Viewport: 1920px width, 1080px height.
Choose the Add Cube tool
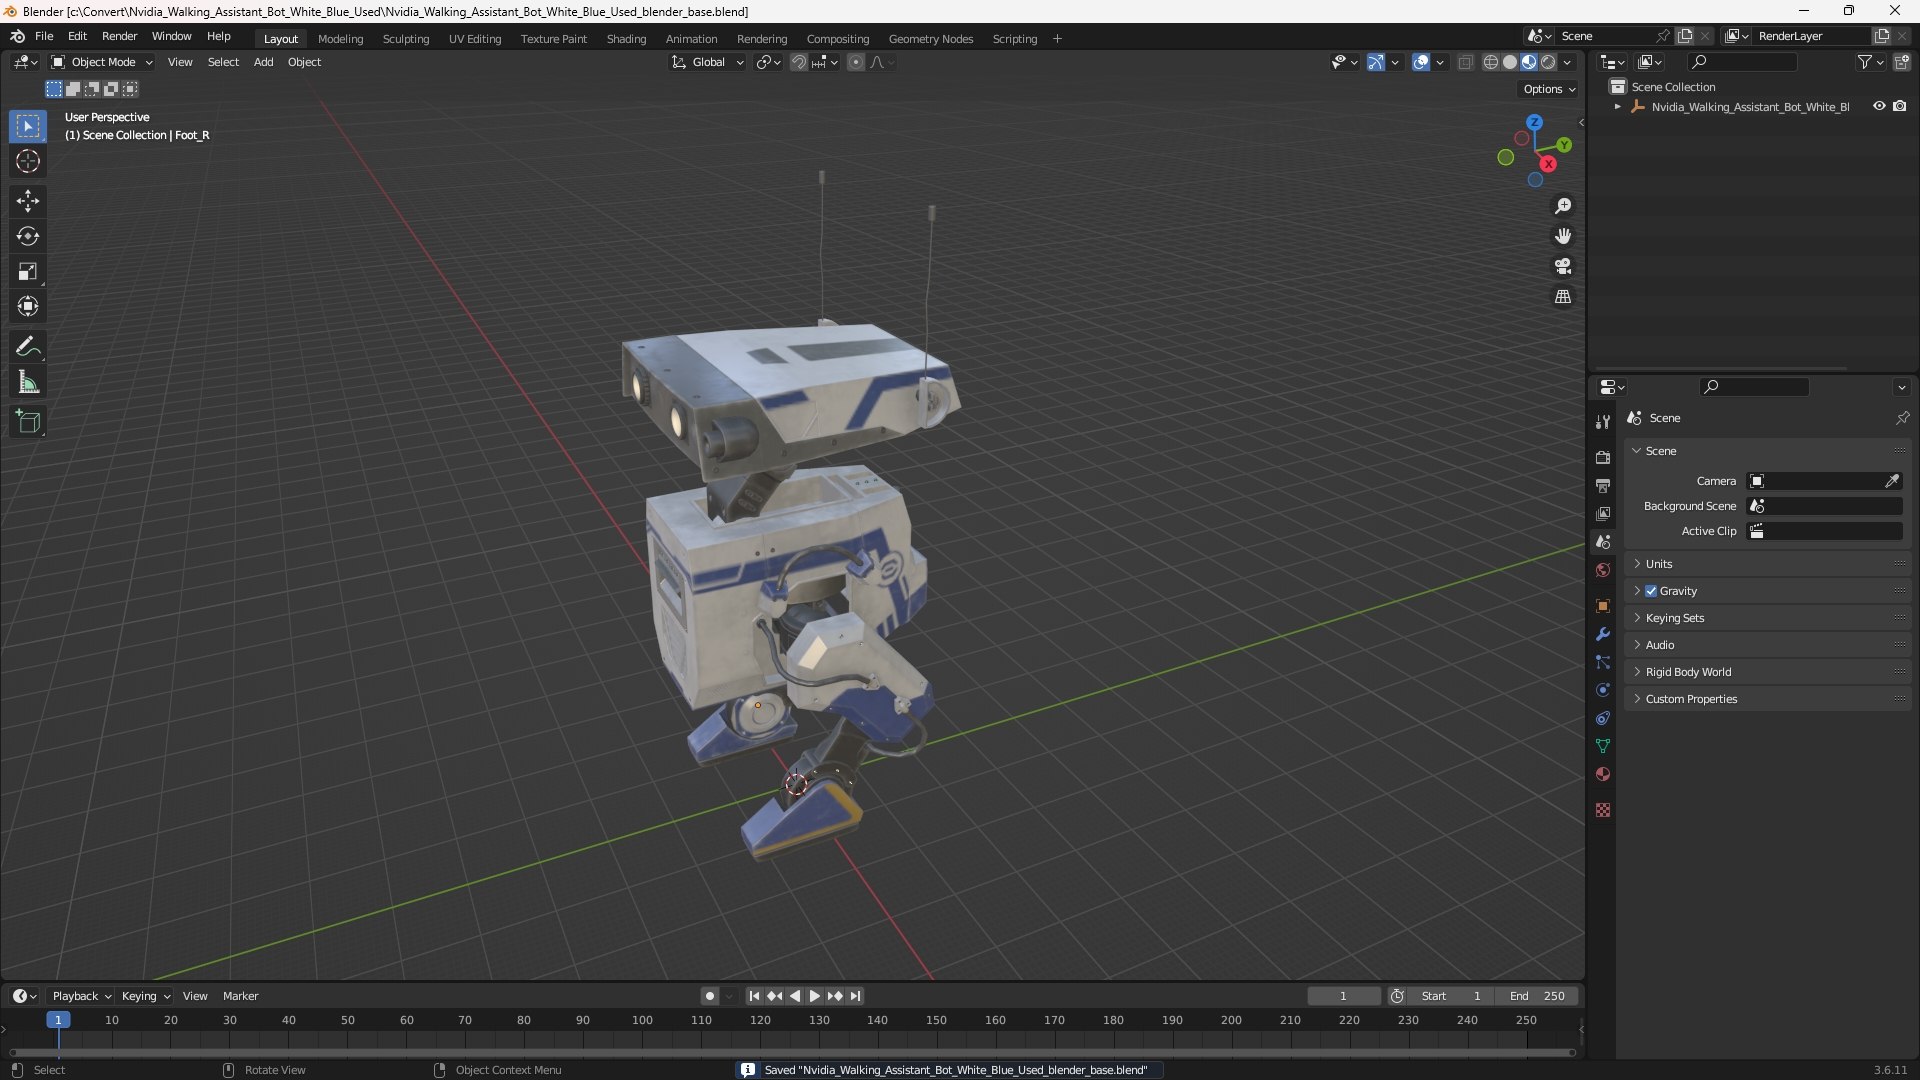[x=28, y=422]
